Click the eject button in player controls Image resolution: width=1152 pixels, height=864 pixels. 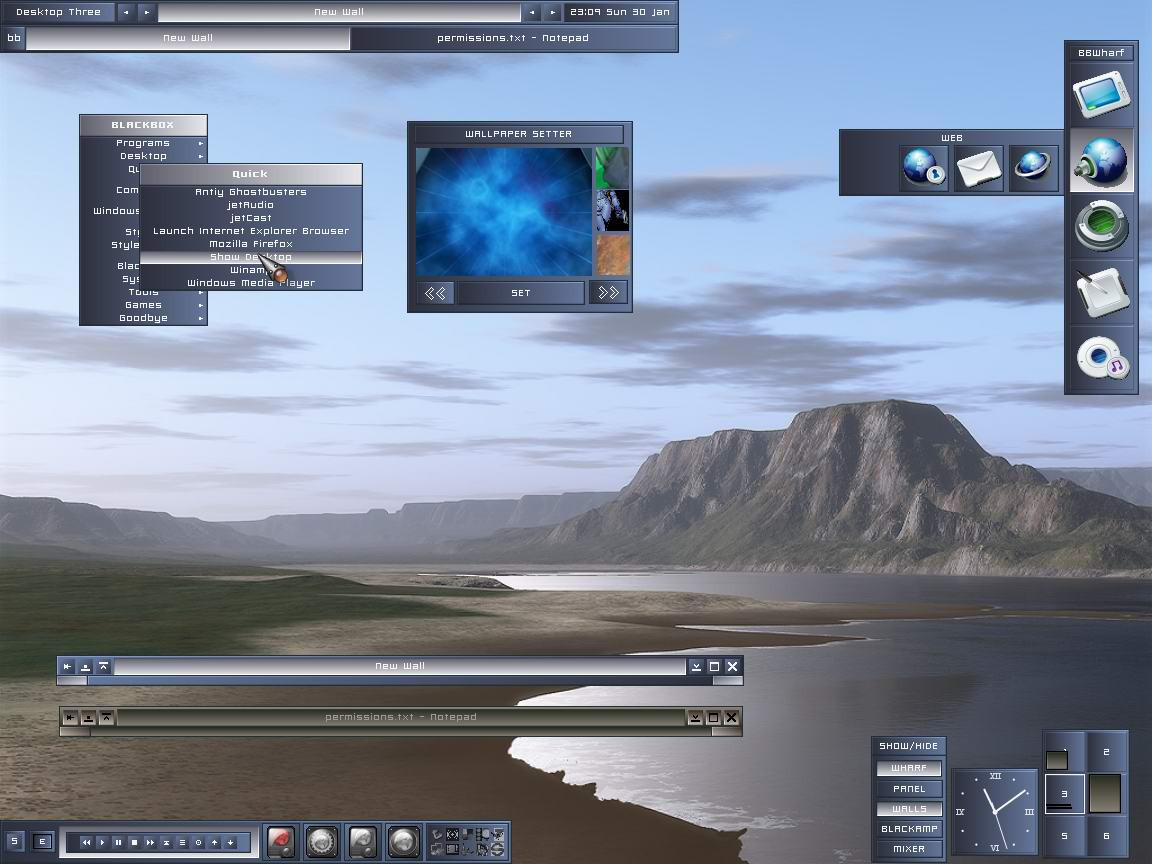click(166, 843)
